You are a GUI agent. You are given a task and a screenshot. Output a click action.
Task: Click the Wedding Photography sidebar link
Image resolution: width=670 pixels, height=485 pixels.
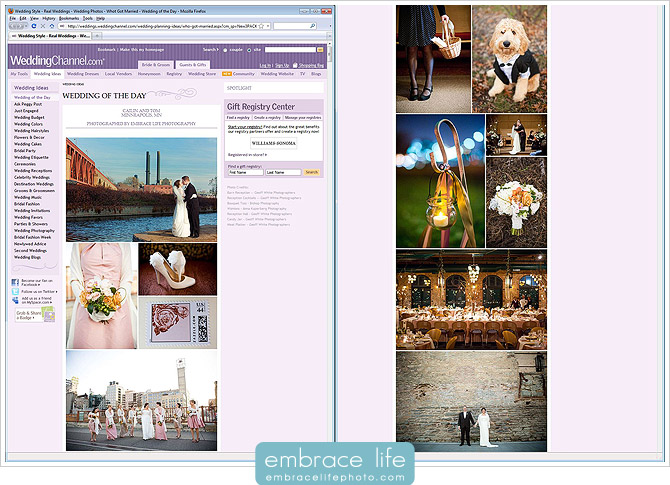(x=34, y=230)
